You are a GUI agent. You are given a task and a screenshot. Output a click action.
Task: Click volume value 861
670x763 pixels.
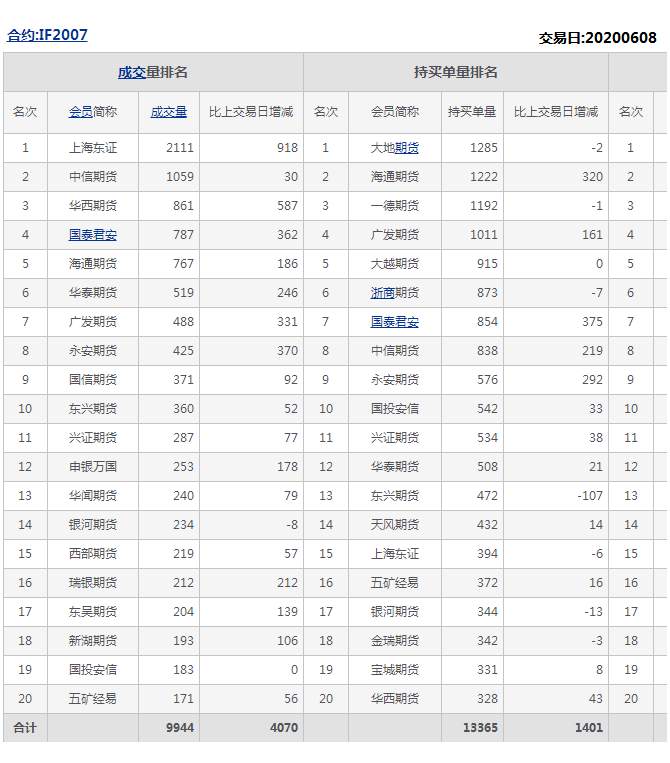(x=183, y=206)
